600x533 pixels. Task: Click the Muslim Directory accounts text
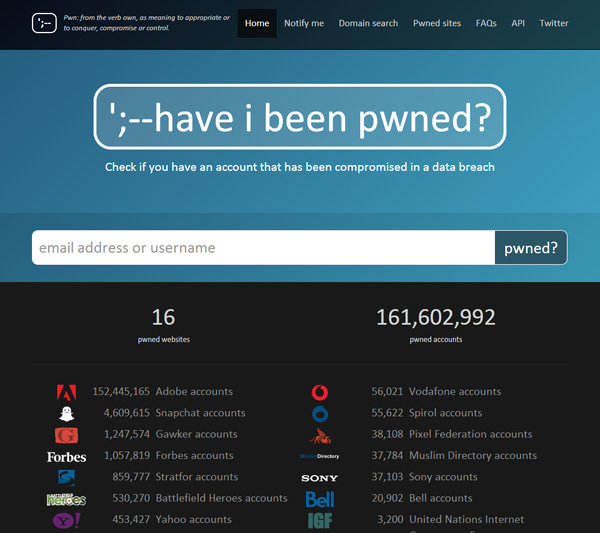[473, 456]
